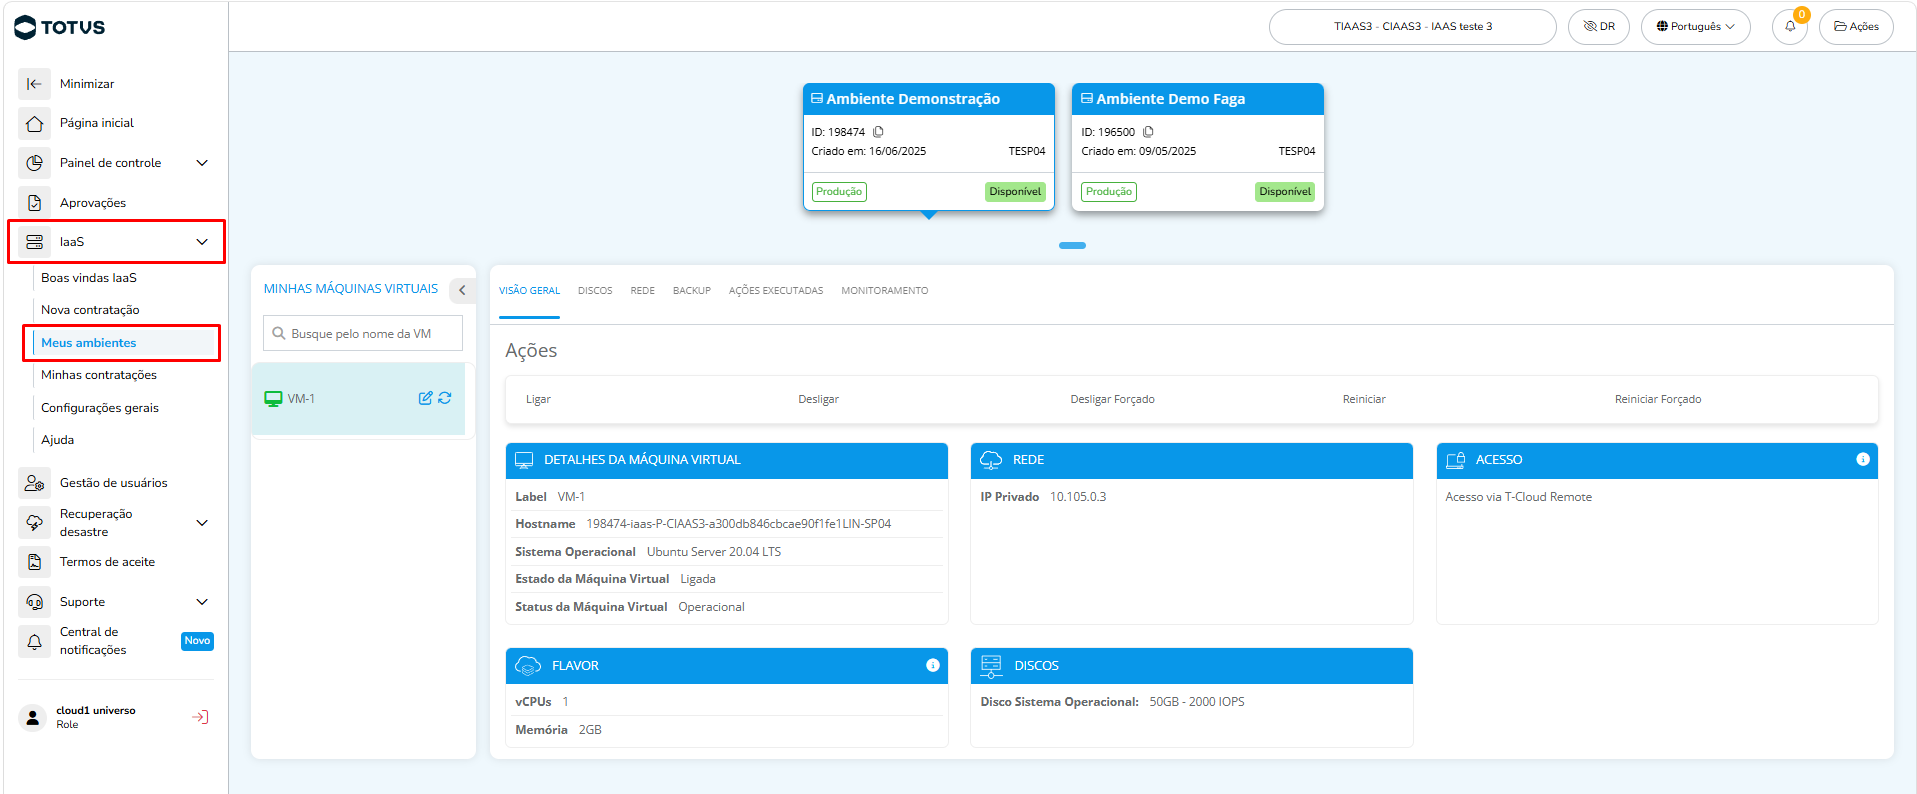The height and width of the screenshot is (794, 1917).
Task: Open the MONITORAMENTO tab
Action: tap(885, 291)
